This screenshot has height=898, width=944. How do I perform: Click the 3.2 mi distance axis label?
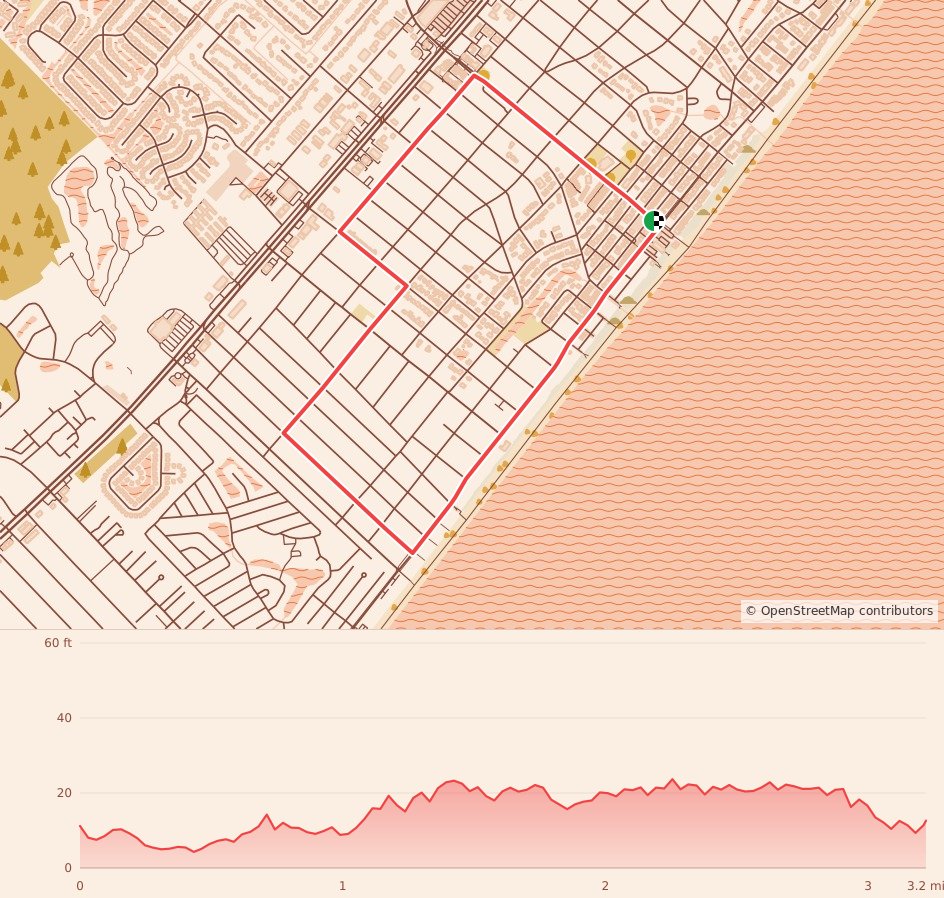pos(925,885)
